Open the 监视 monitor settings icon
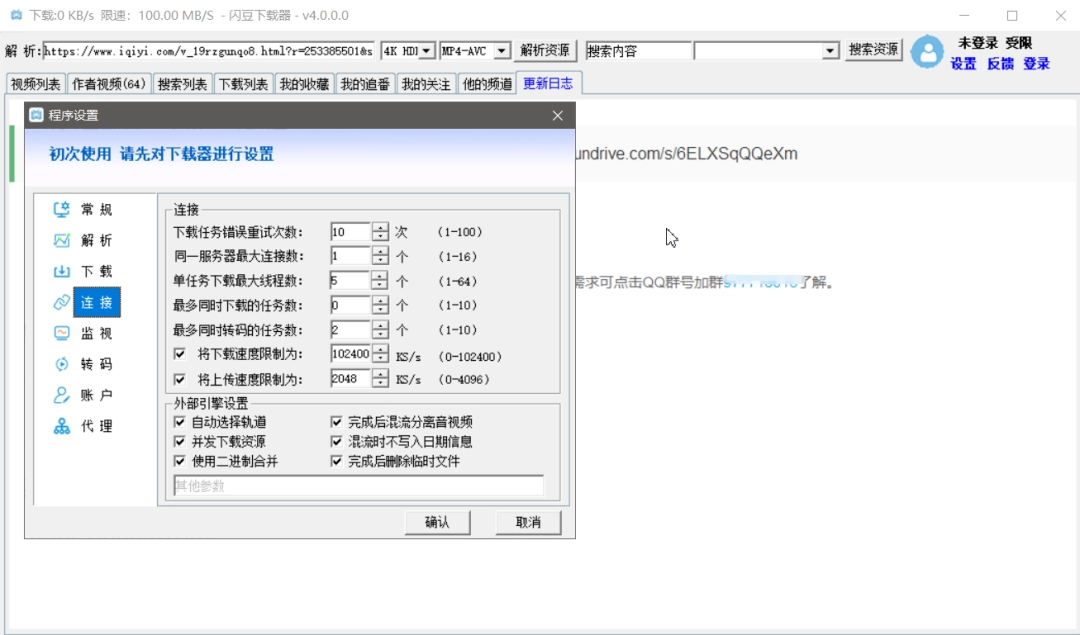The height and width of the screenshot is (635, 1080). [x=61, y=333]
